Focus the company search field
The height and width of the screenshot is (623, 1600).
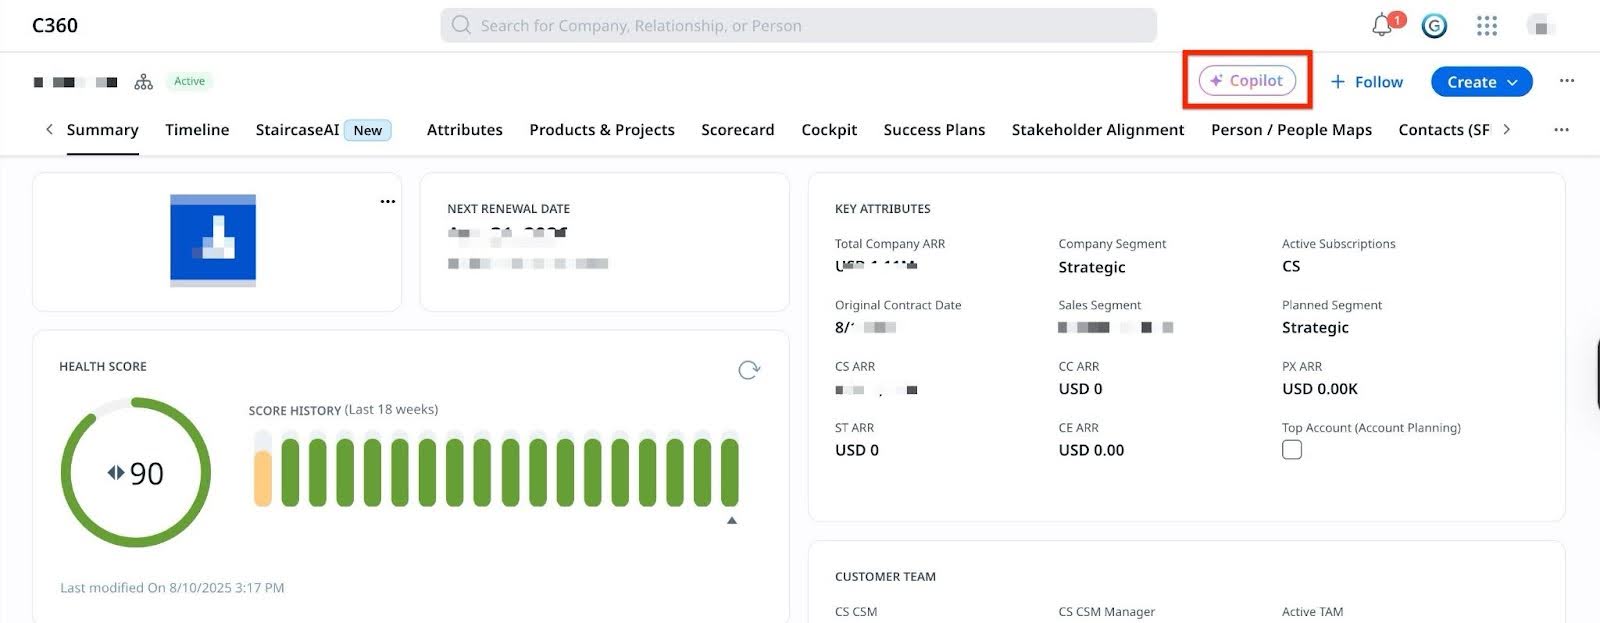[798, 25]
